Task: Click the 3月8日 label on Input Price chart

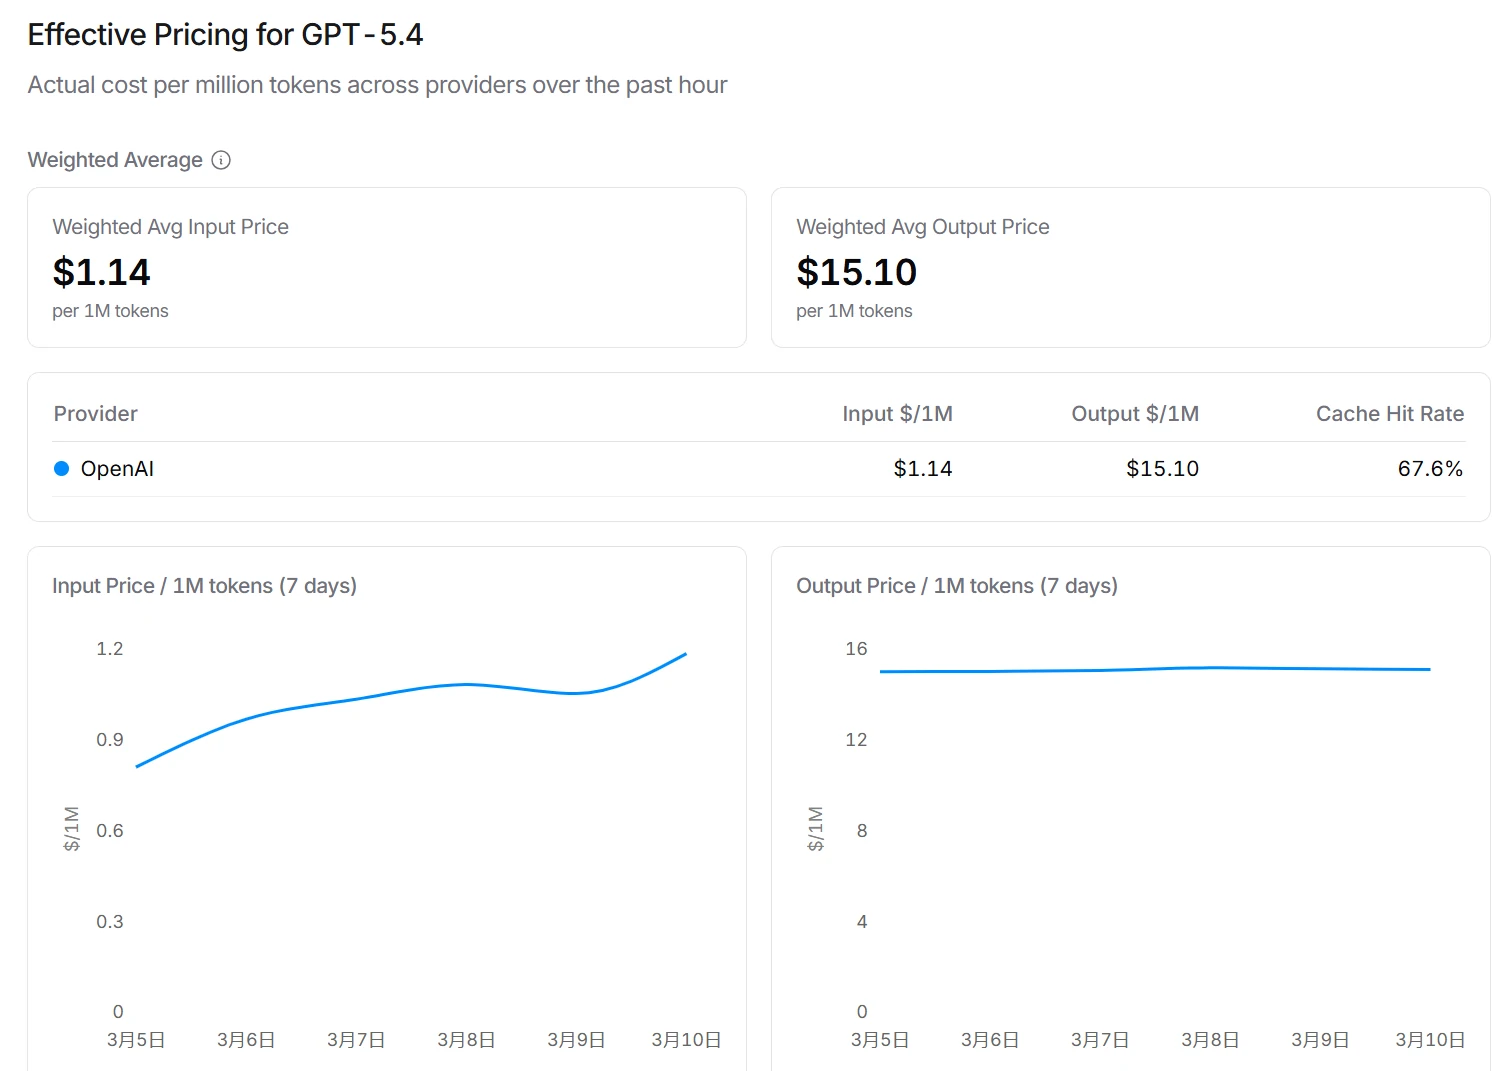Action: point(466,1040)
